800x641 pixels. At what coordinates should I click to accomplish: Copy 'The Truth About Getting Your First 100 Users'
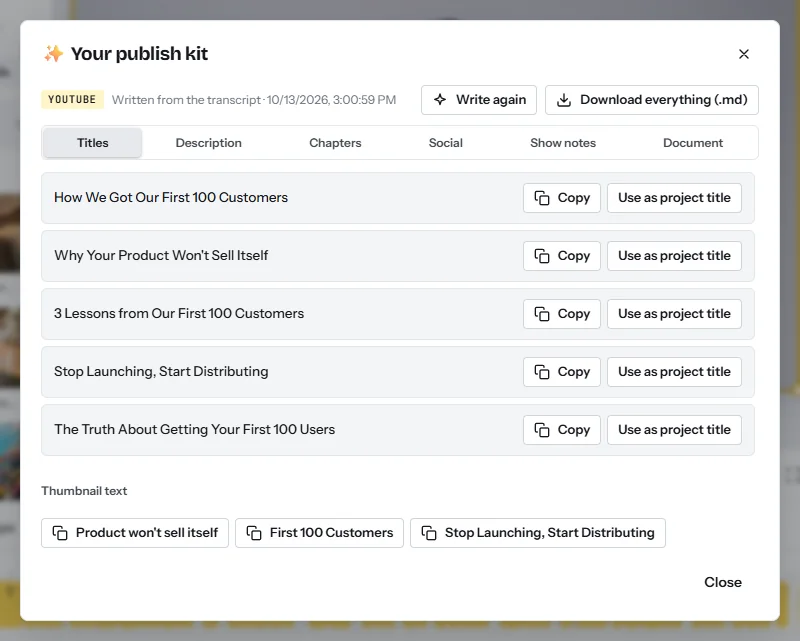pyautogui.click(x=562, y=430)
